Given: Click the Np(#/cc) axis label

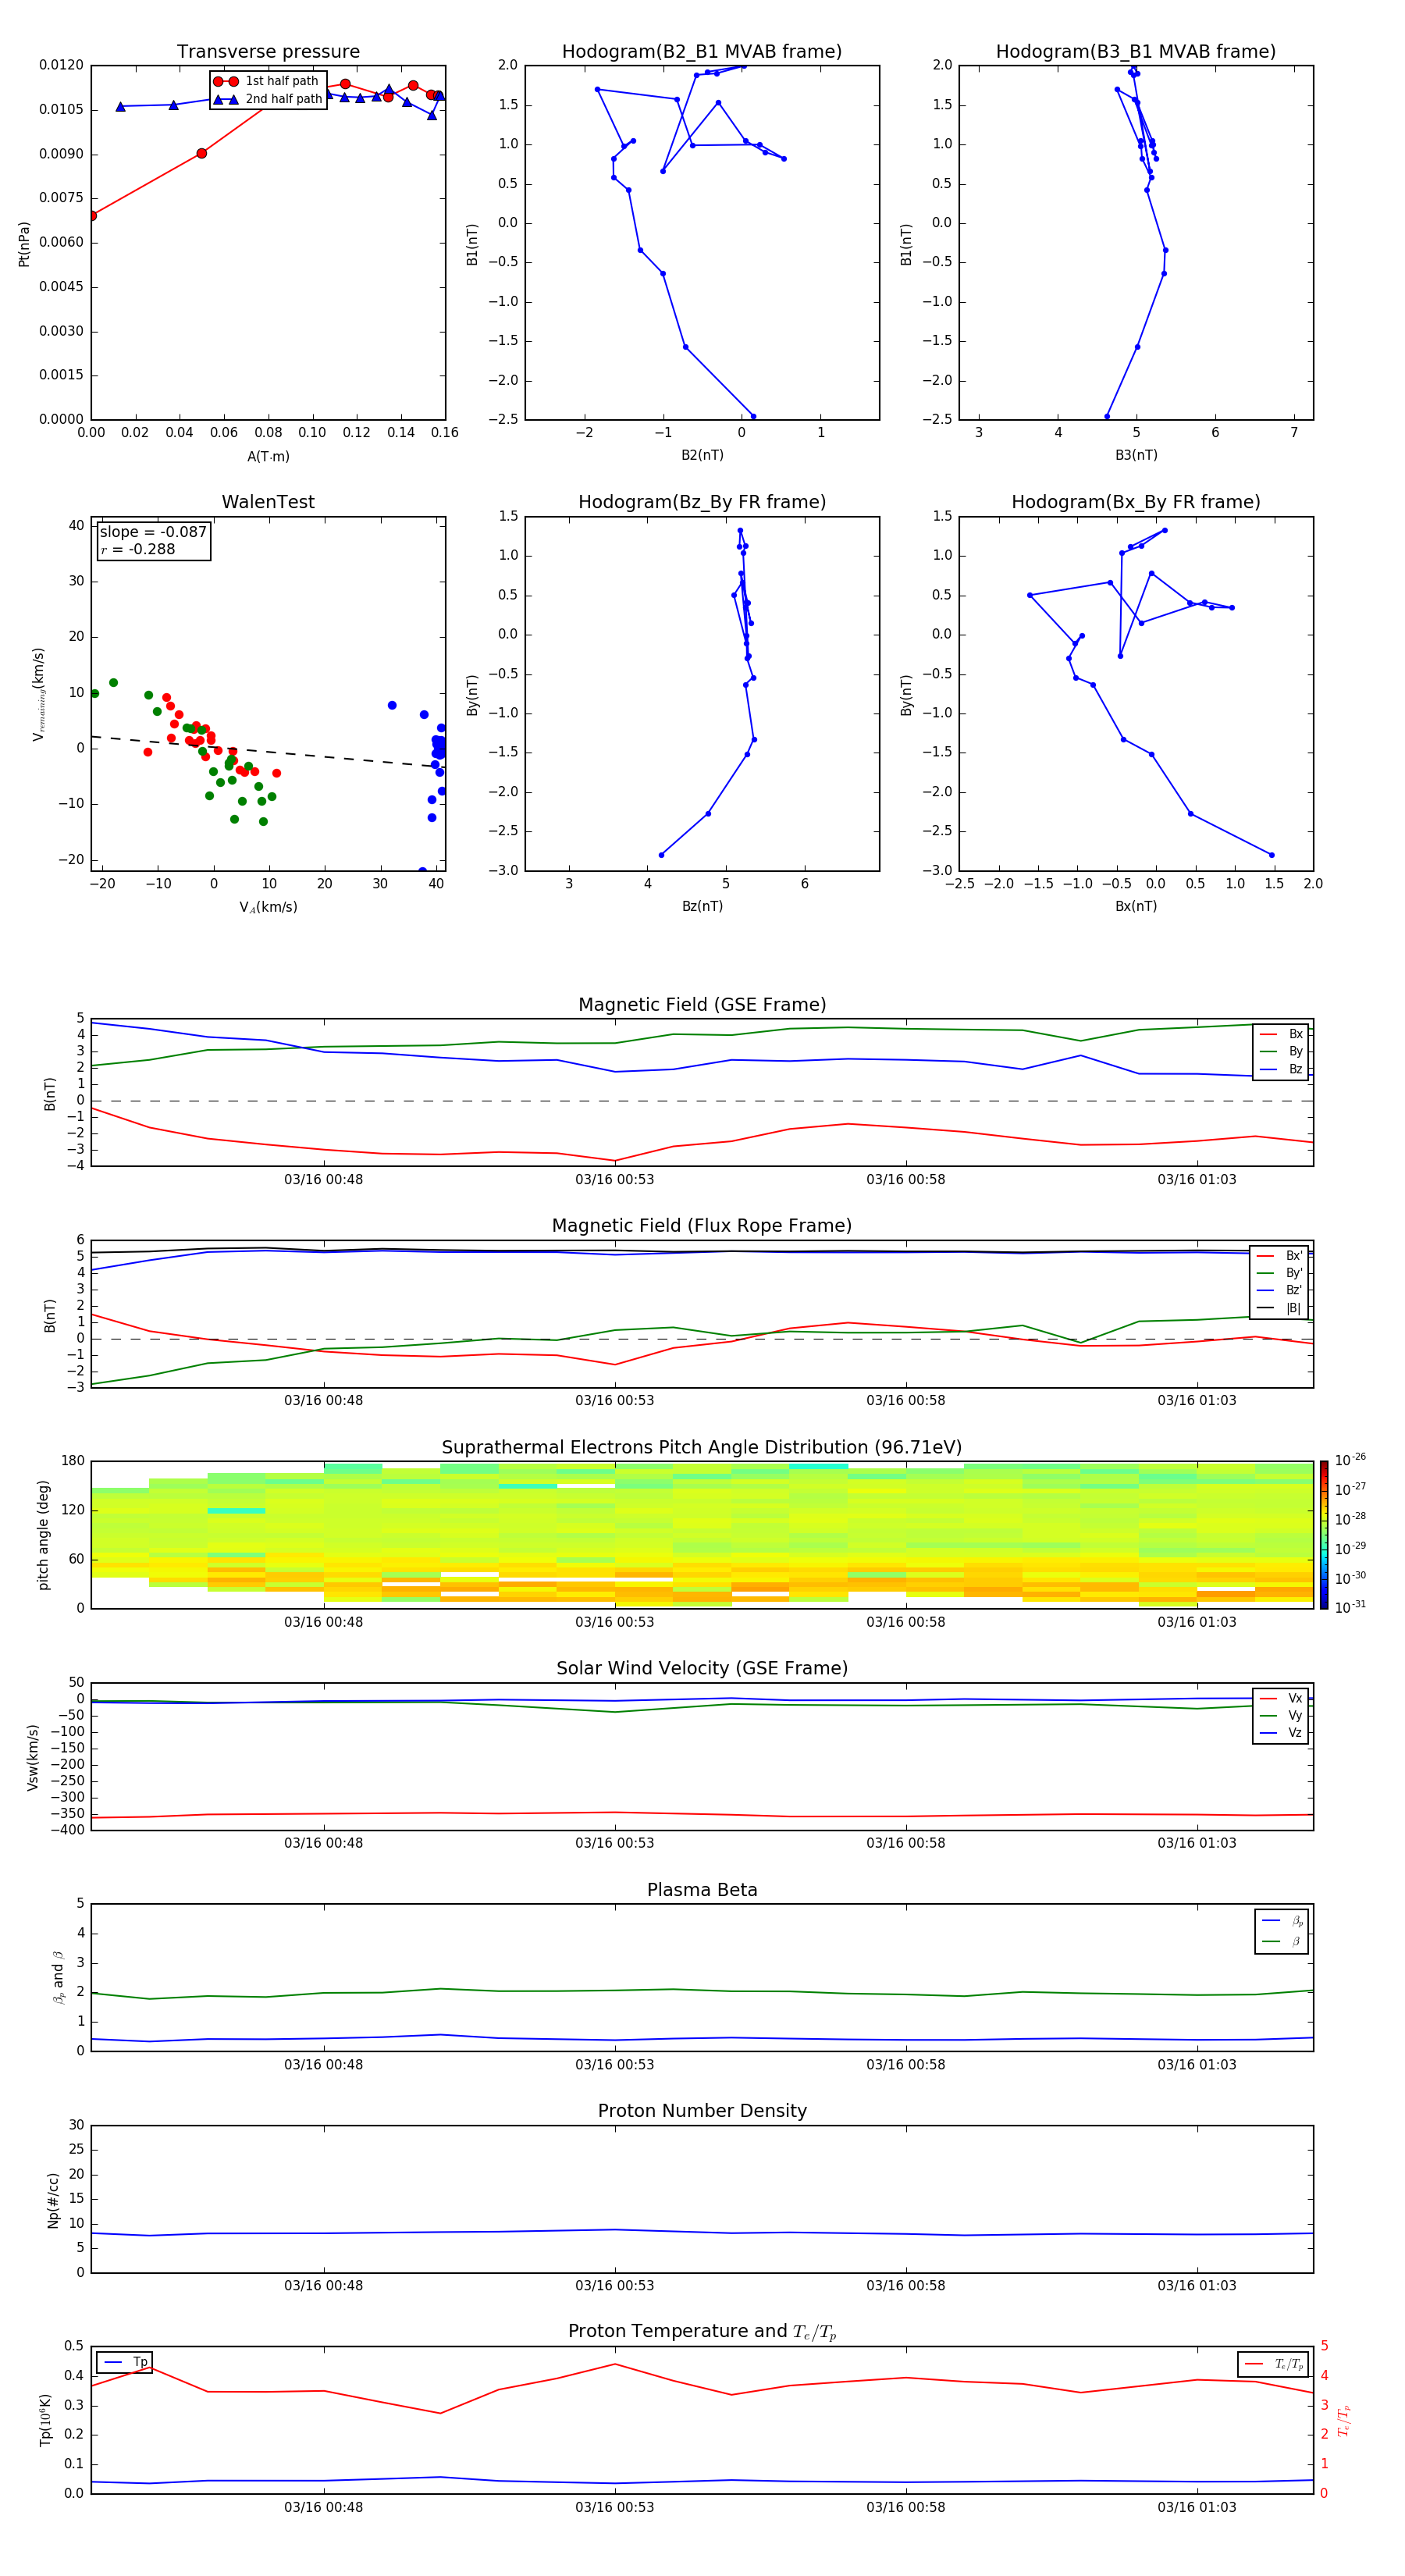Looking at the screenshot, I should [x=53, y=2199].
